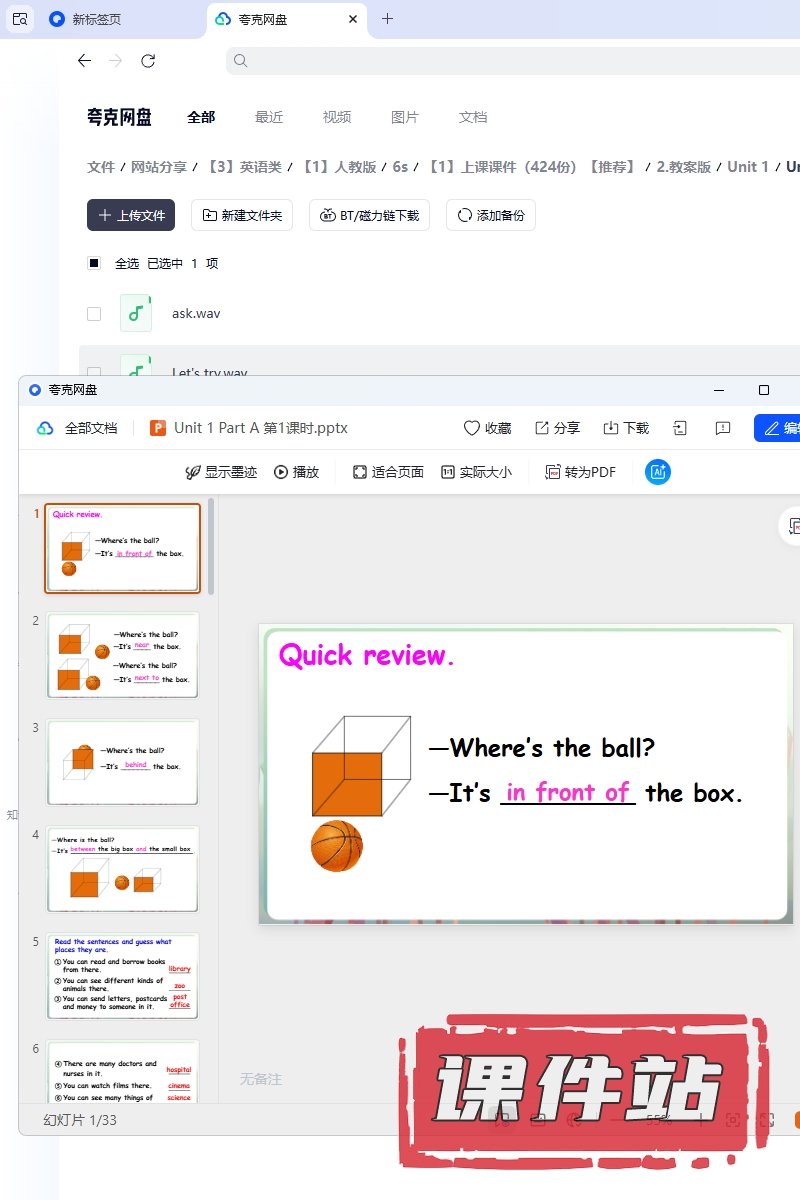
Task: Check the box beside ask.wav
Action: click(x=94, y=314)
